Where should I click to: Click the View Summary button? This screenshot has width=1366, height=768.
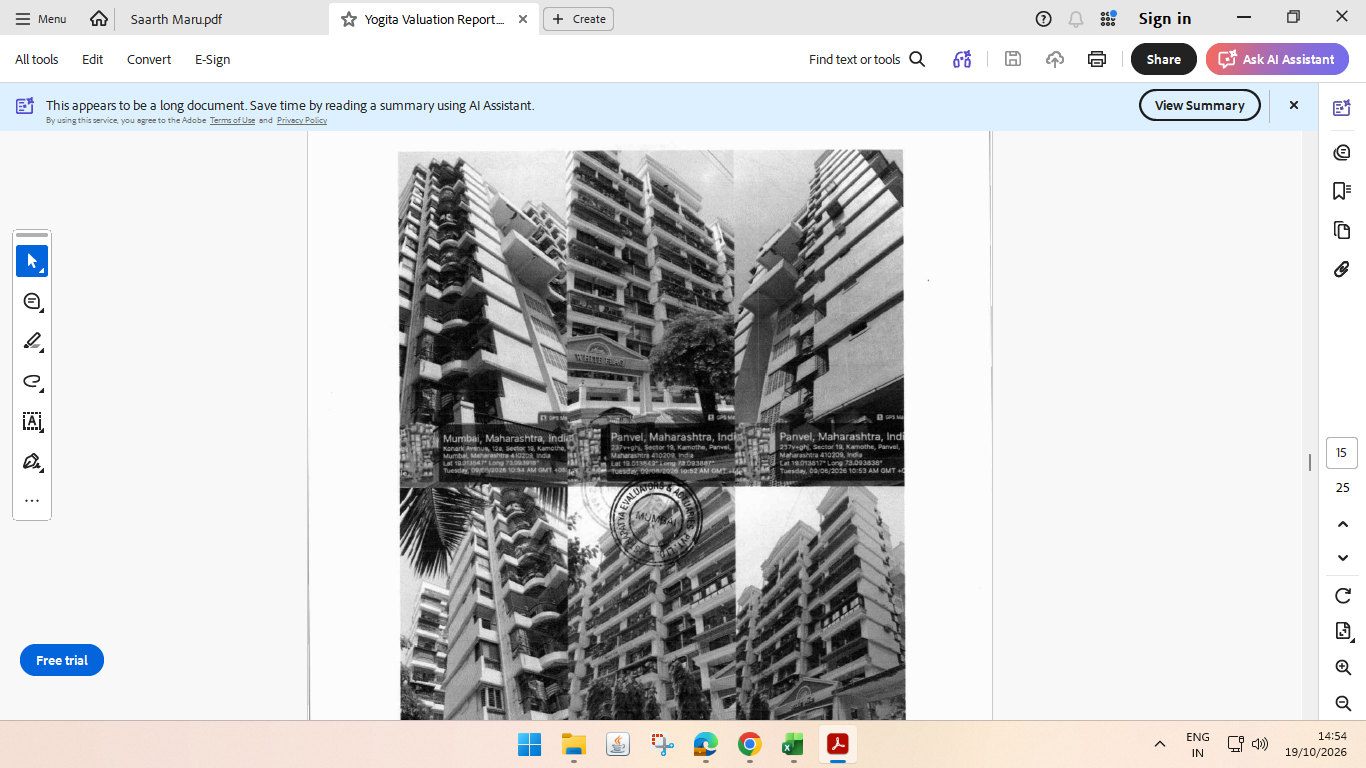click(x=1200, y=105)
